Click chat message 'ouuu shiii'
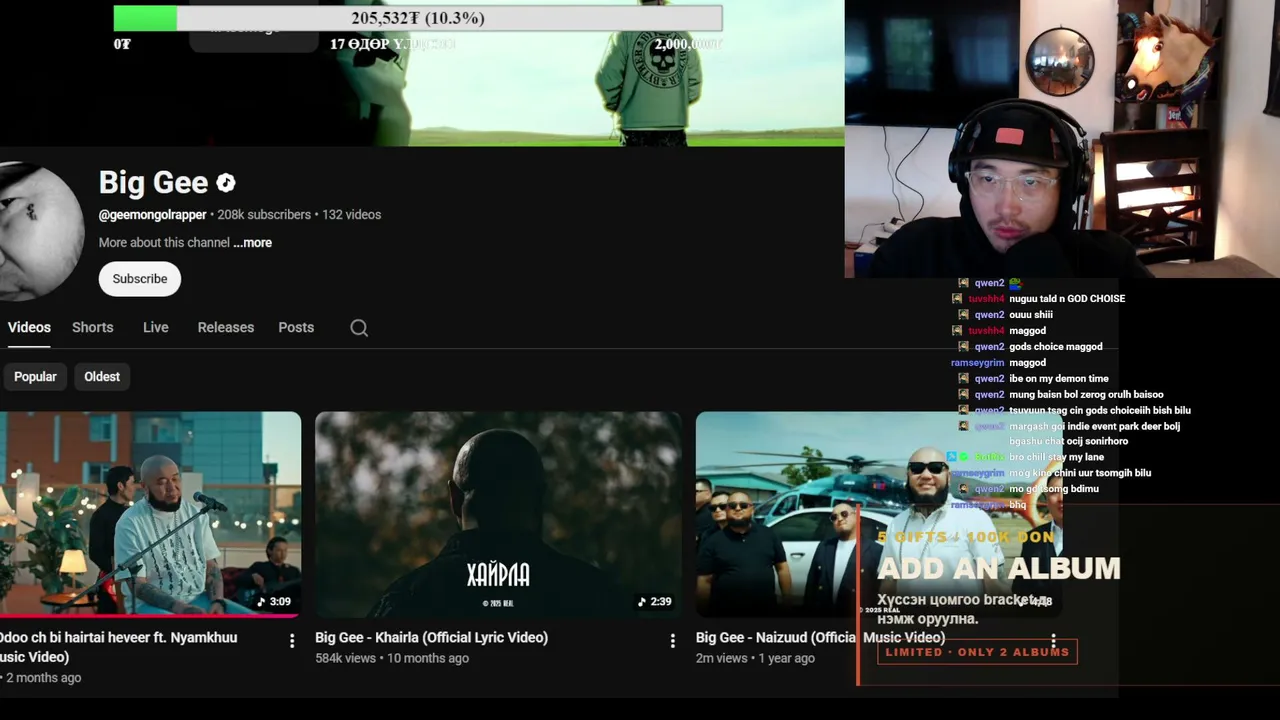This screenshot has height=720, width=1280. point(1031,315)
